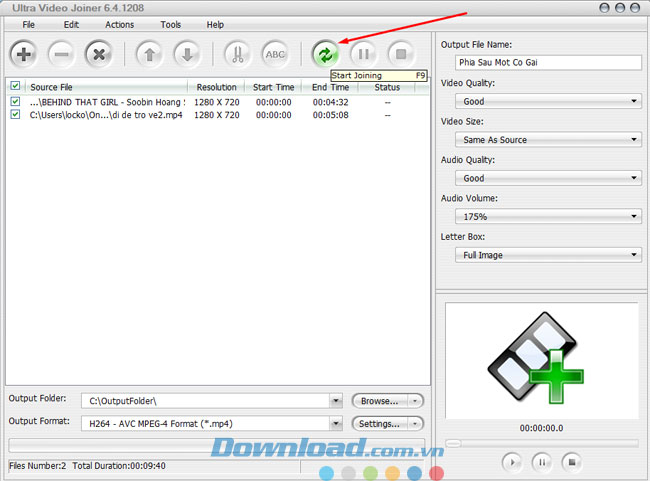
Task: Click the Output Folder path field
Action: 206,401
